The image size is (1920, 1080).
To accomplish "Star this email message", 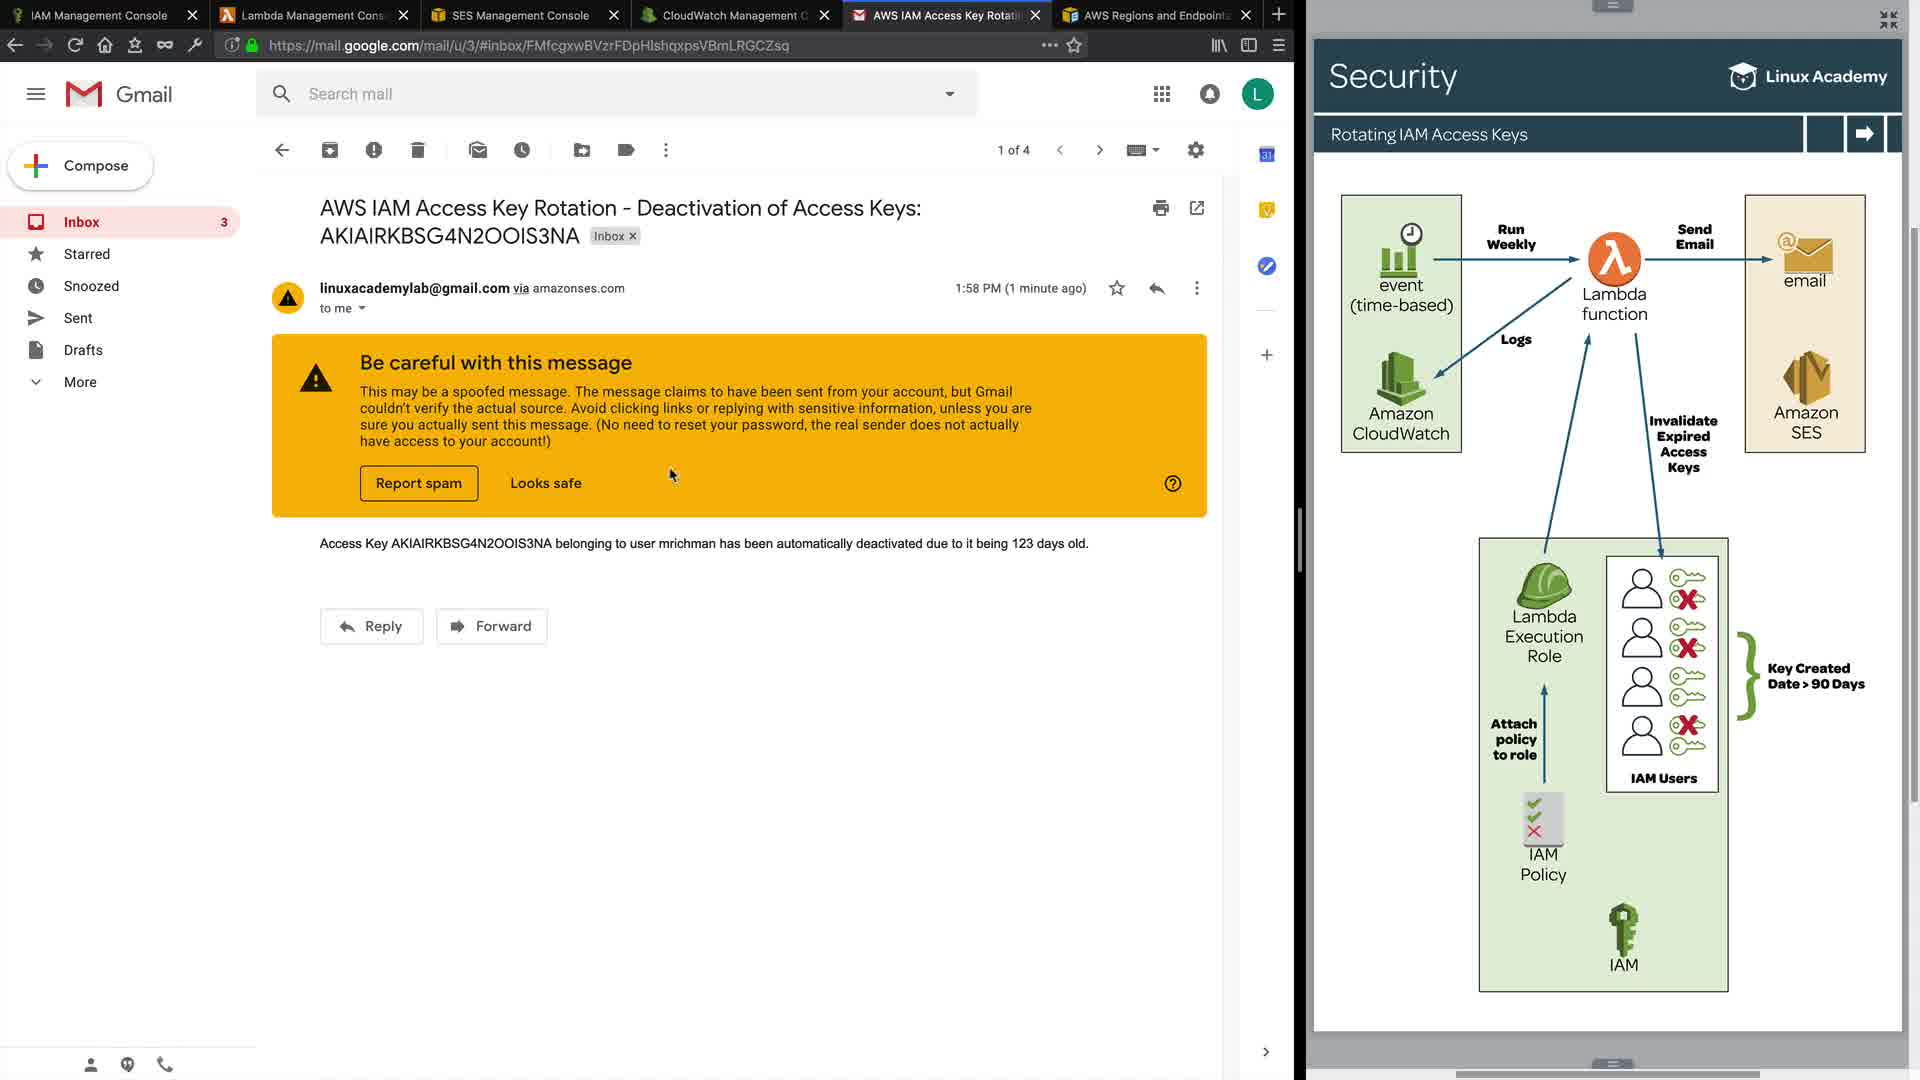I will tap(1117, 288).
